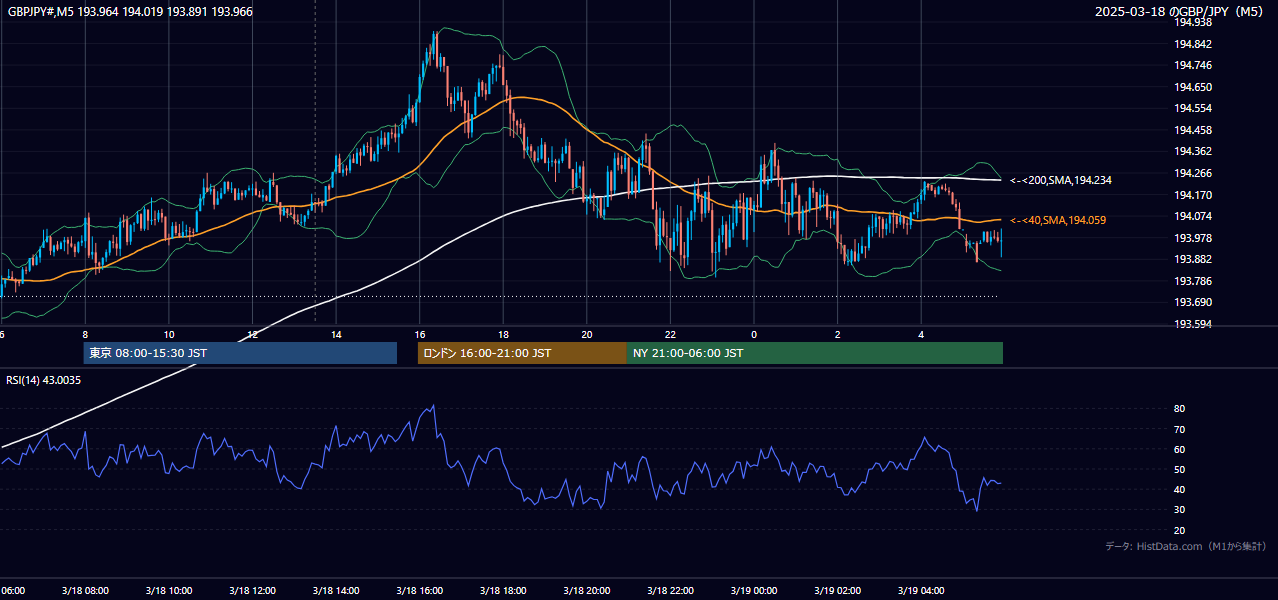The width and height of the screenshot is (1278, 600).
Task: Click RSI scale value 70
Action: (x=1179, y=429)
